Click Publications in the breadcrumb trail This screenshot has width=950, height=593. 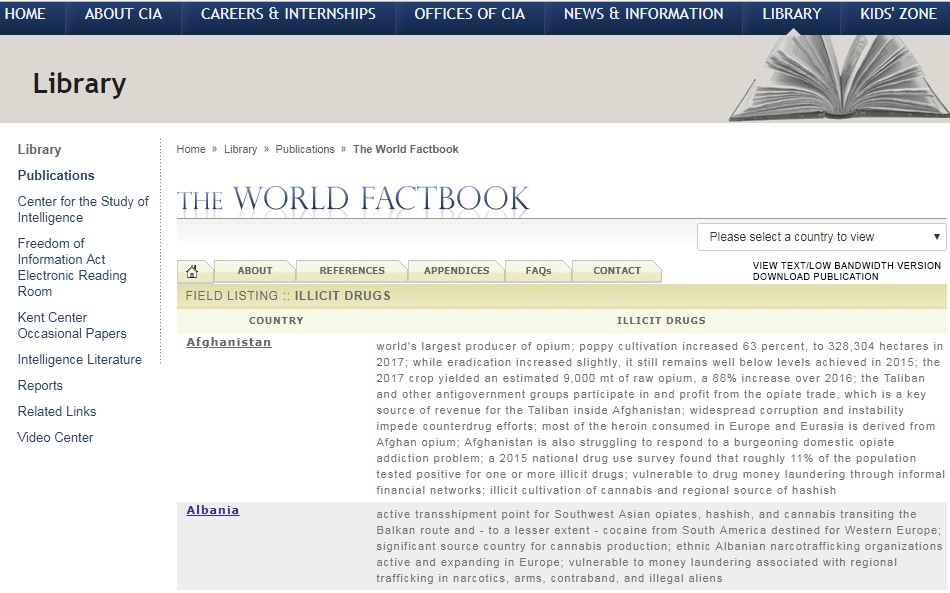click(305, 149)
